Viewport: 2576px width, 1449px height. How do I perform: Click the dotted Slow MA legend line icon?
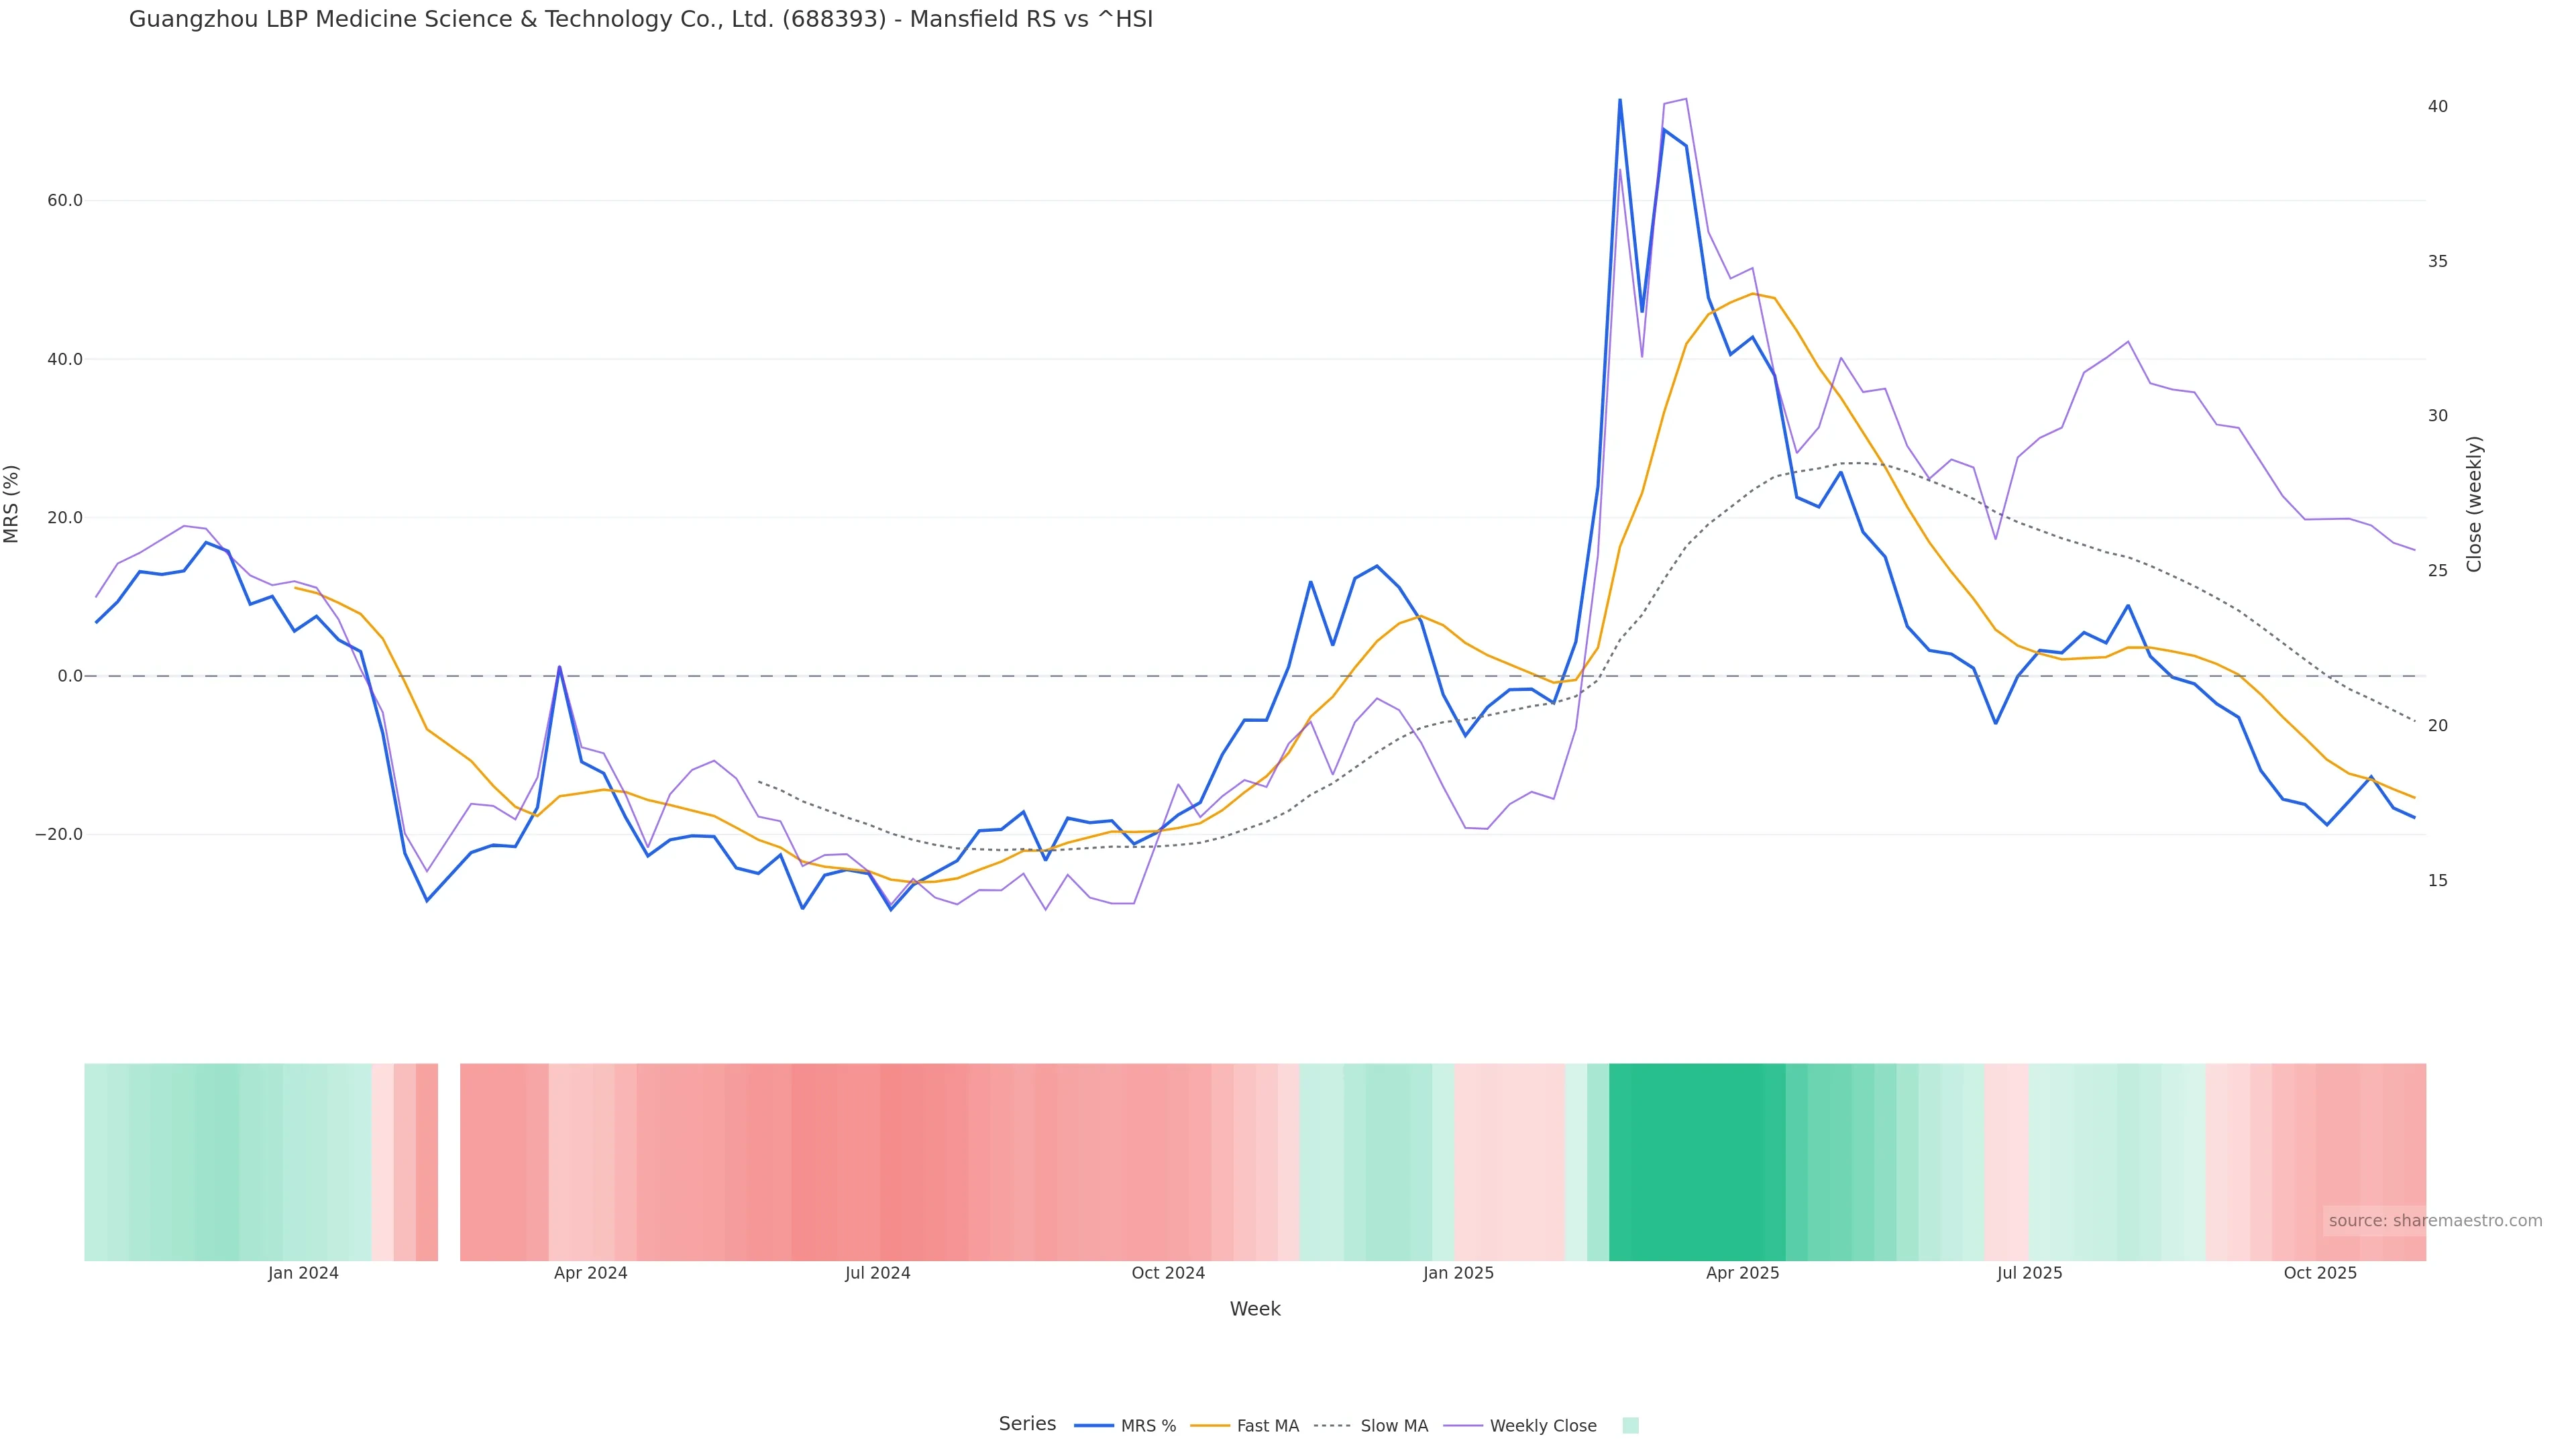click(x=1332, y=1426)
